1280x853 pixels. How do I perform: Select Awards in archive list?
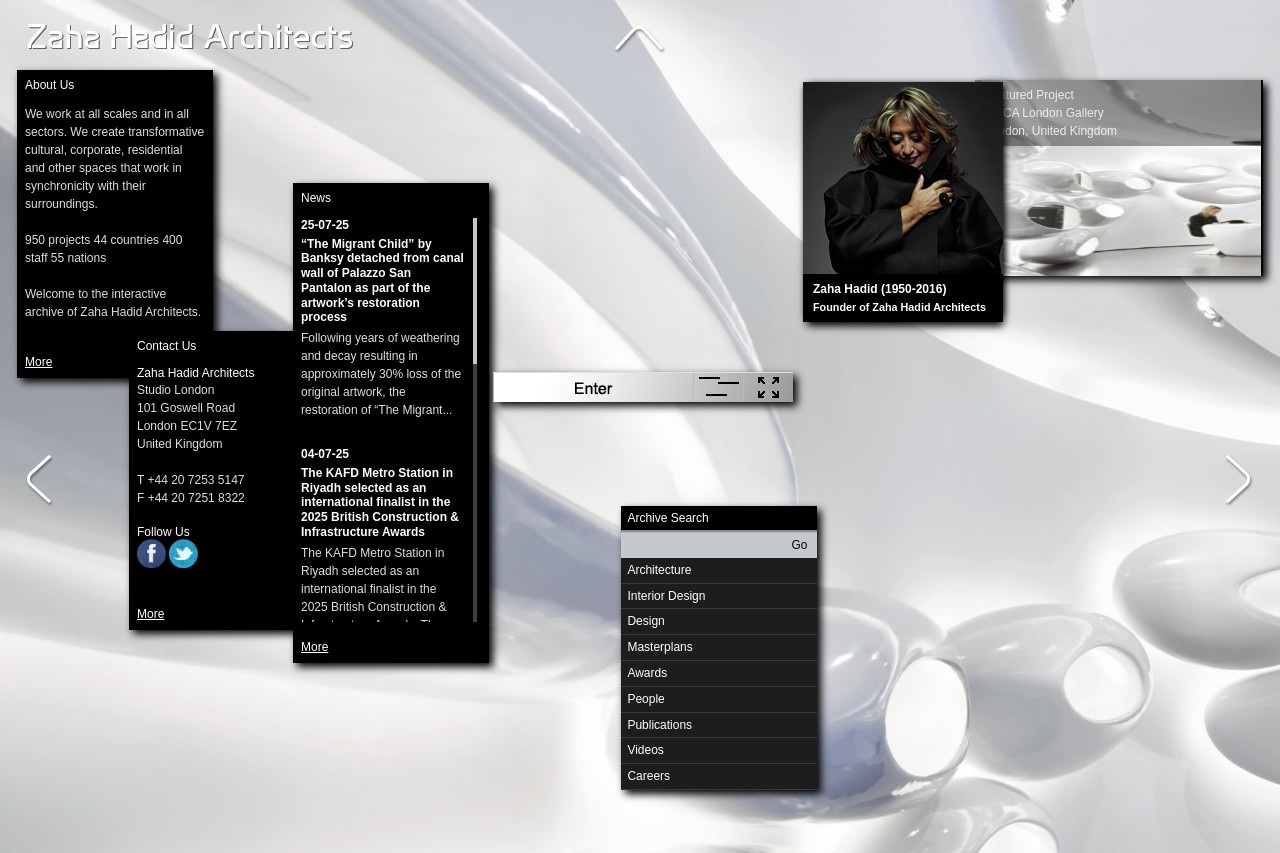click(x=719, y=673)
